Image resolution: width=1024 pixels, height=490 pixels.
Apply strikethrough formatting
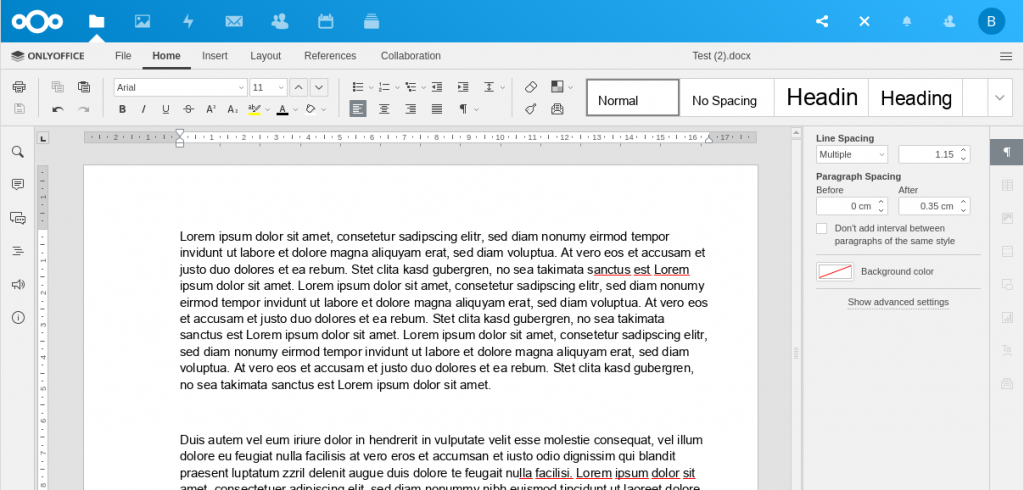point(189,109)
